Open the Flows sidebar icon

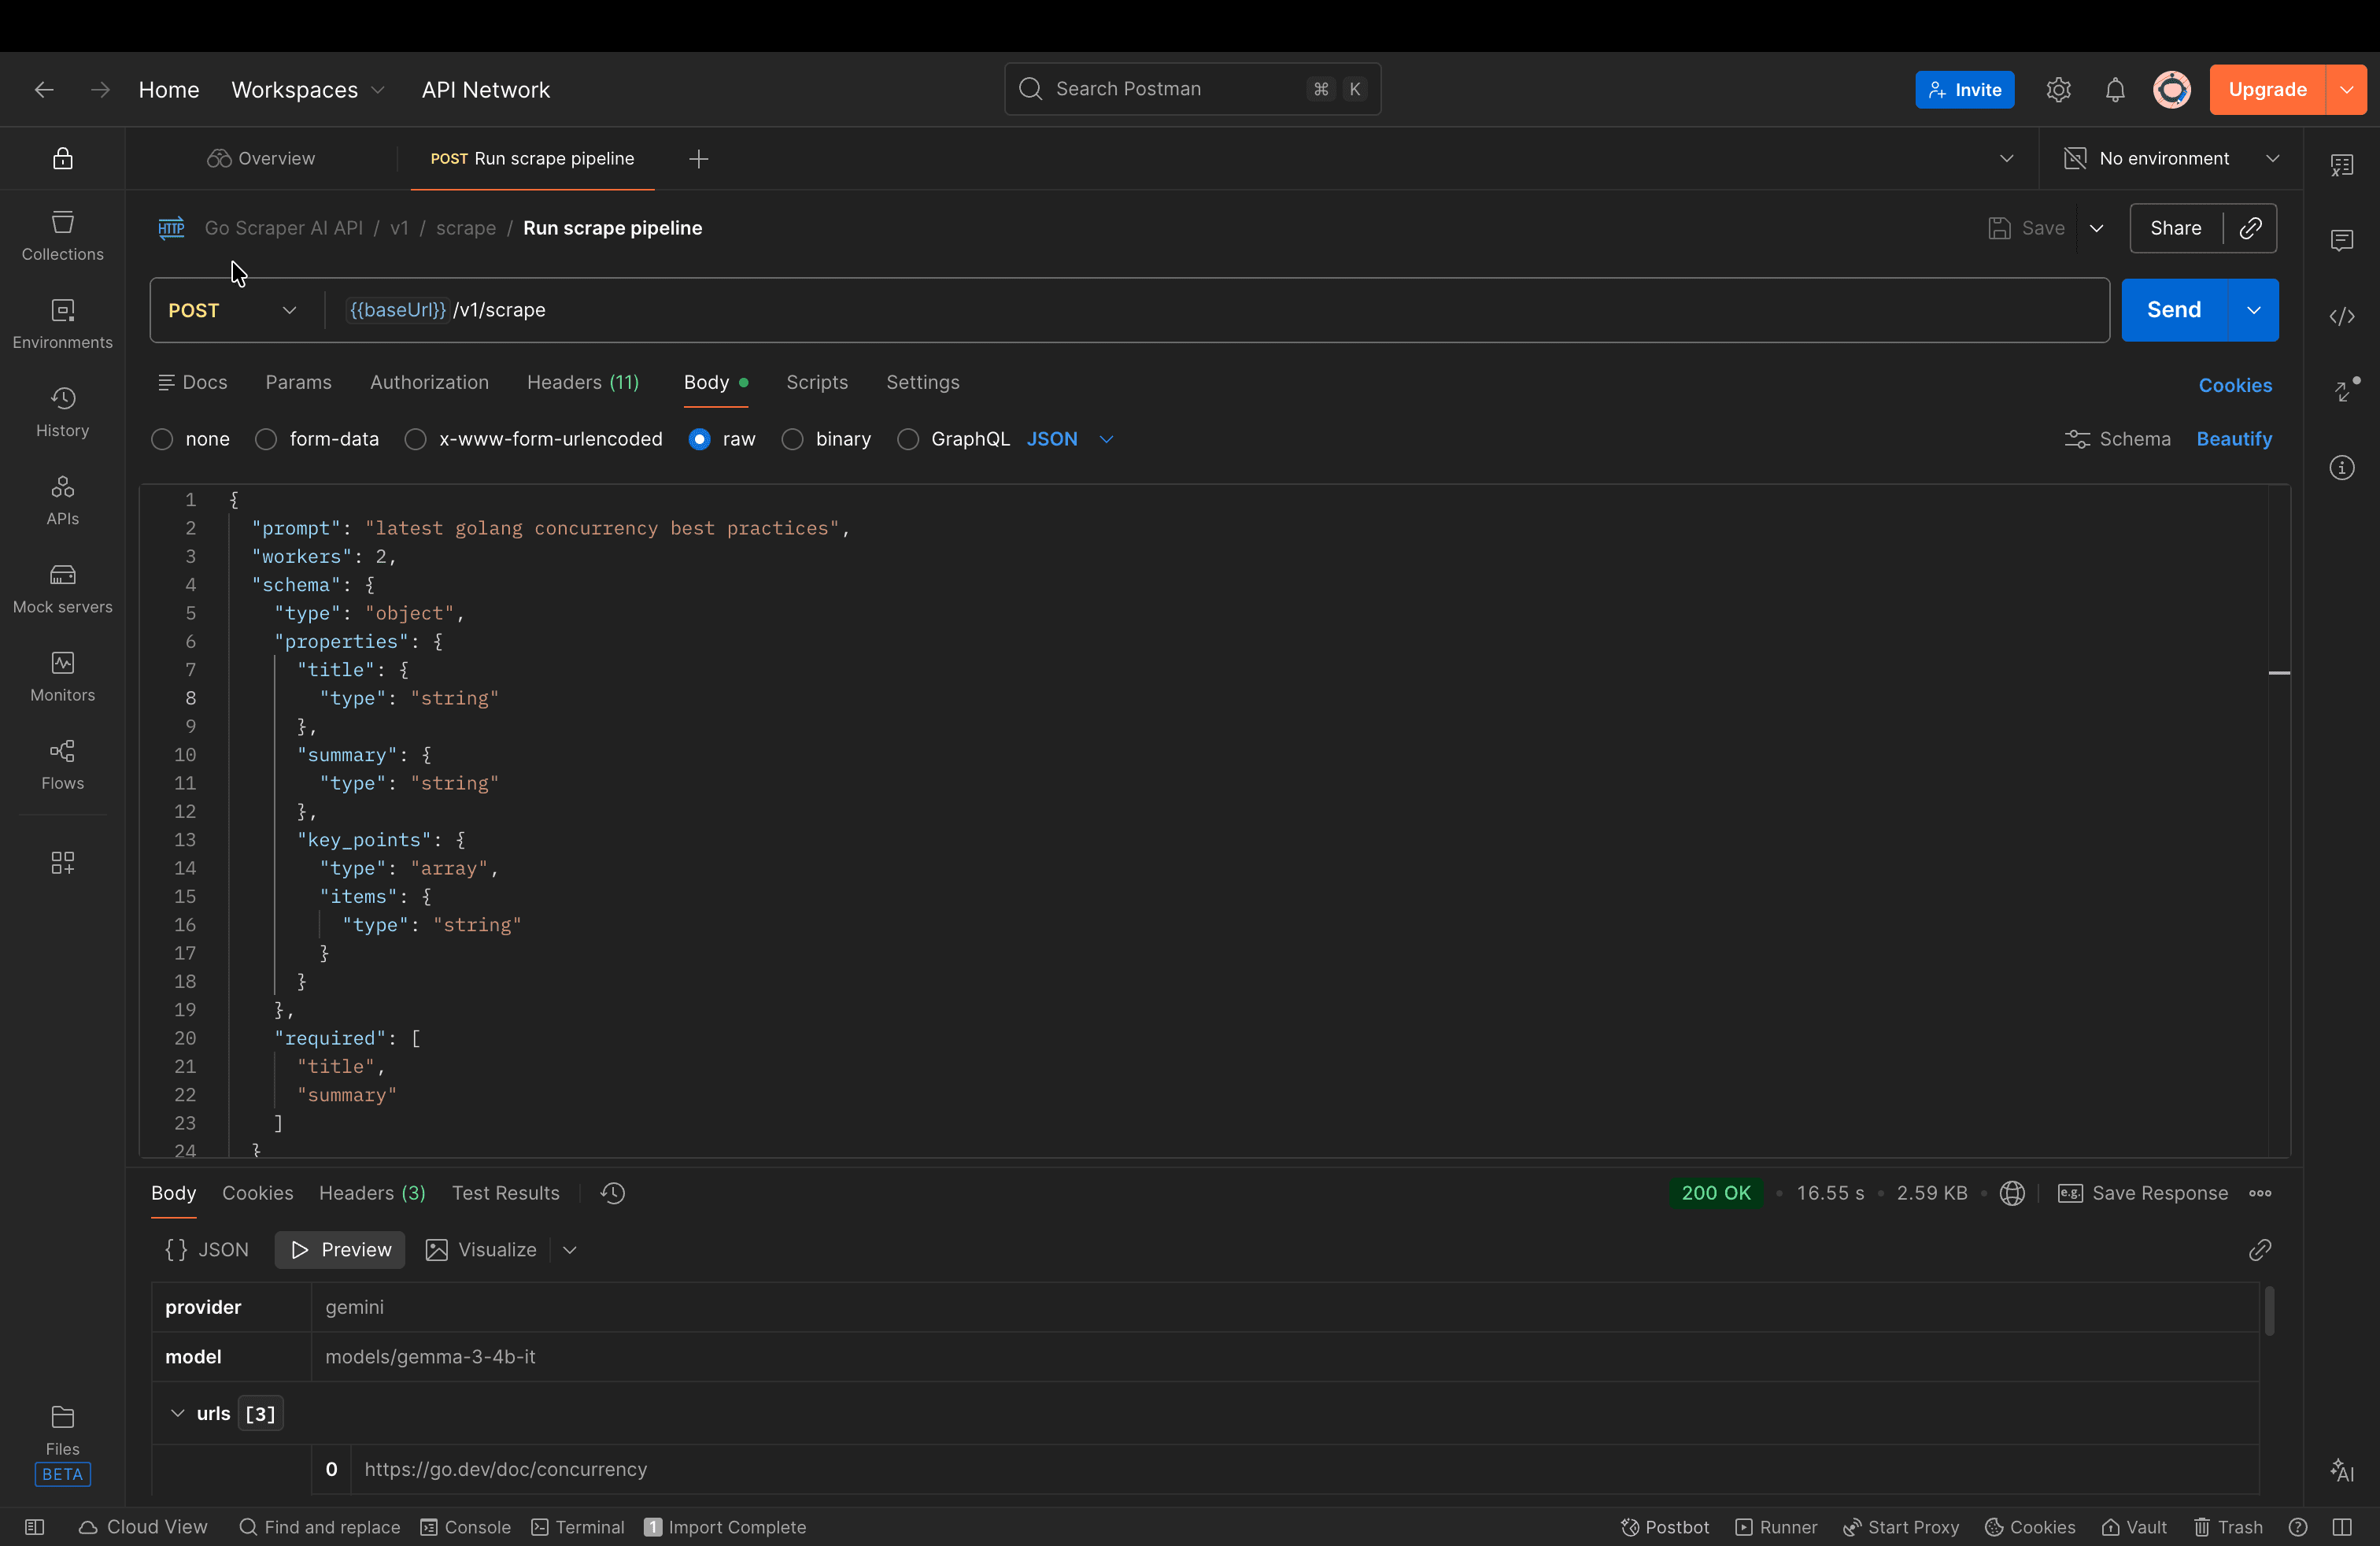(62, 765)
